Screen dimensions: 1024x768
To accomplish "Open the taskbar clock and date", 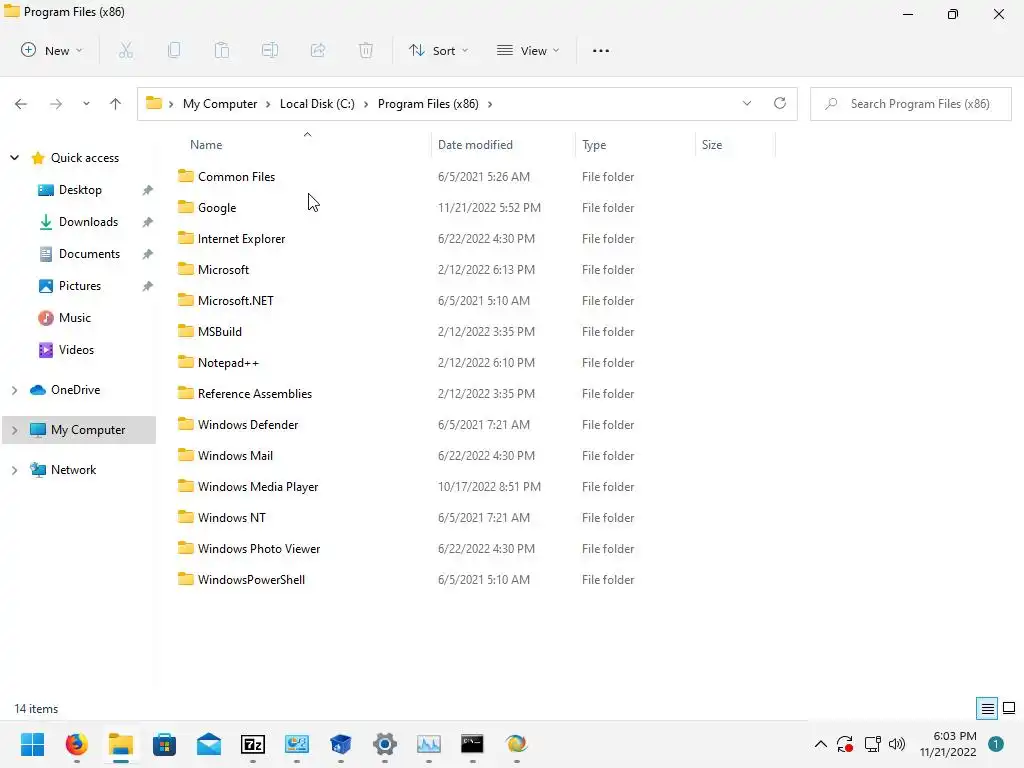I will (x=948, y=744).
